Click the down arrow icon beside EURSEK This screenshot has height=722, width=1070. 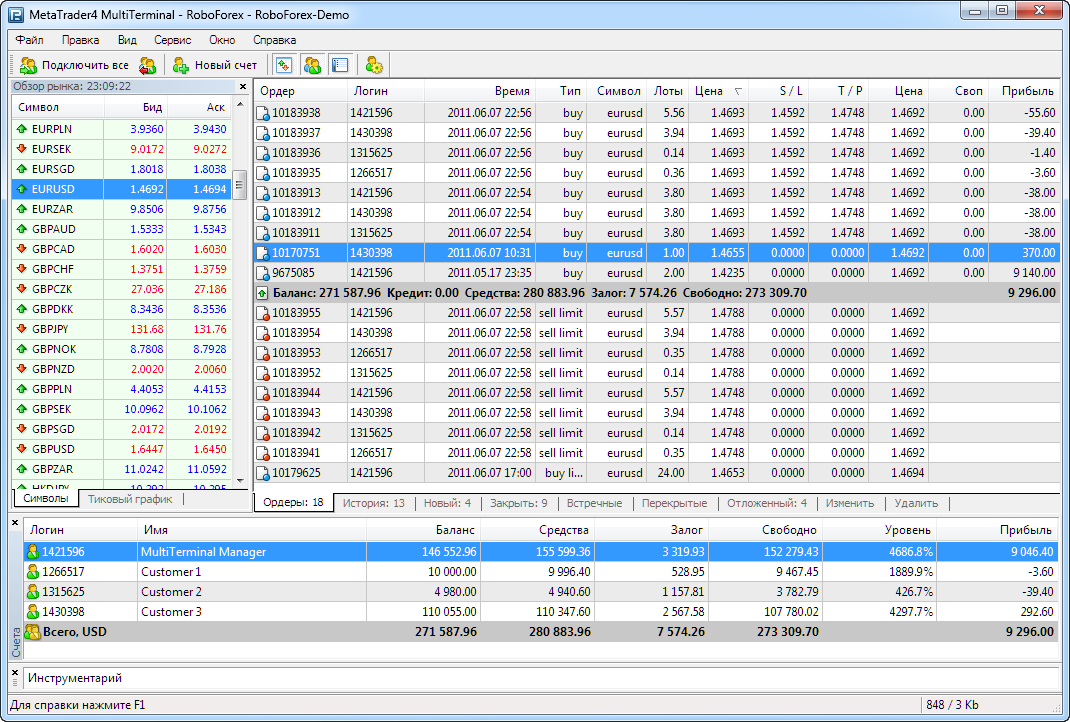coord(22,149)
